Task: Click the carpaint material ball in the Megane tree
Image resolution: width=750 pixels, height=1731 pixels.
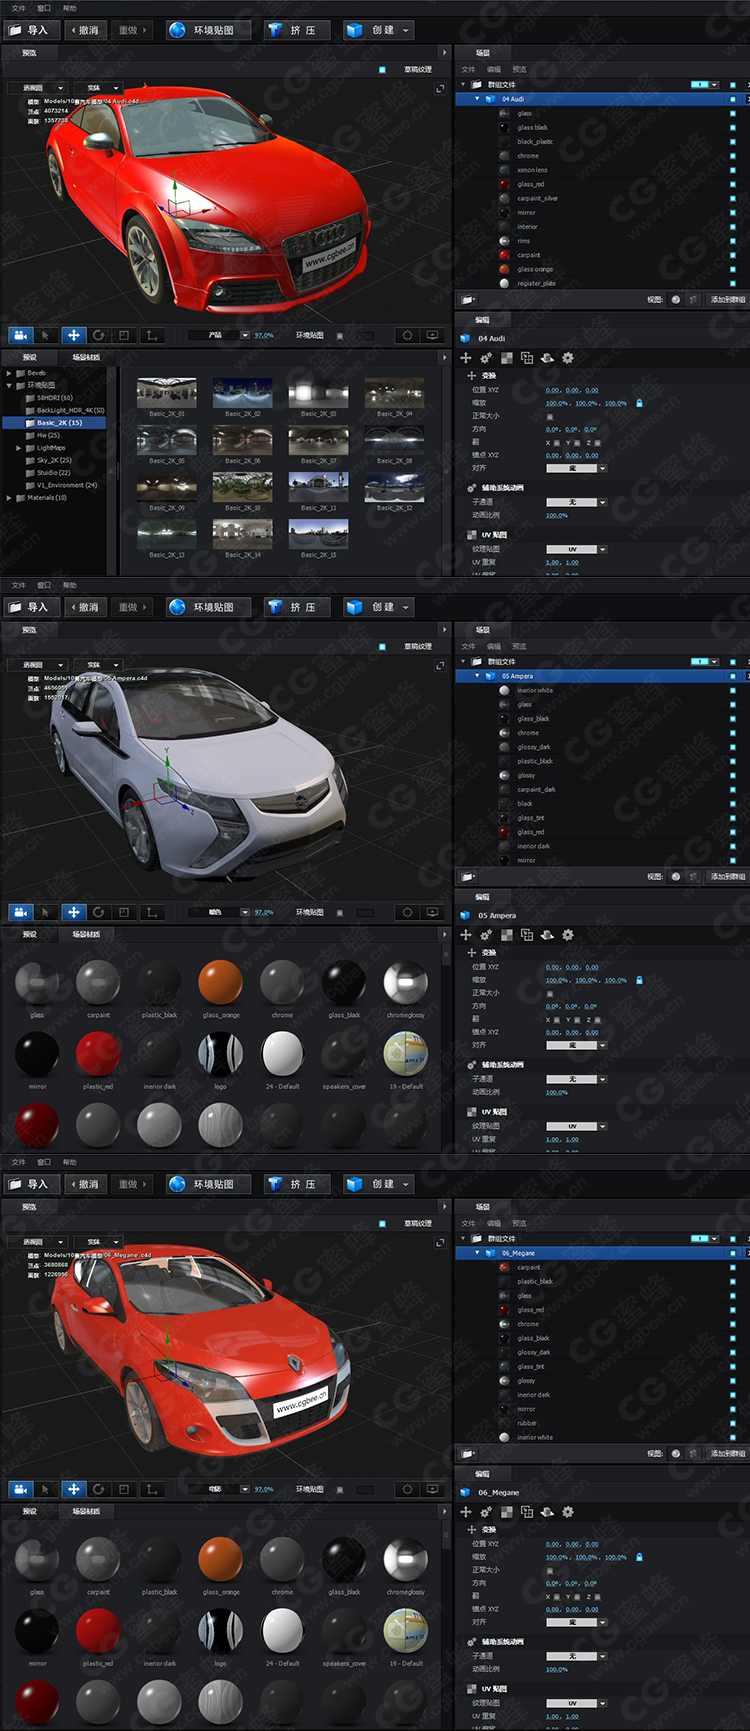Action: (x=504, y=1267)
